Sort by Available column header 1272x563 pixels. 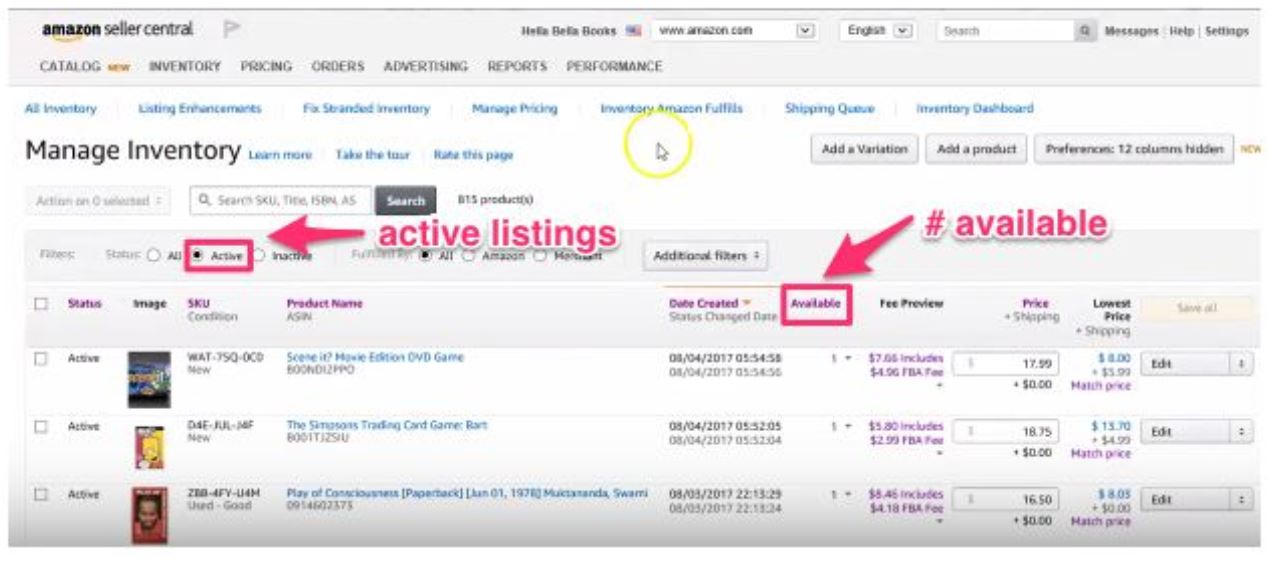[816, 303]
